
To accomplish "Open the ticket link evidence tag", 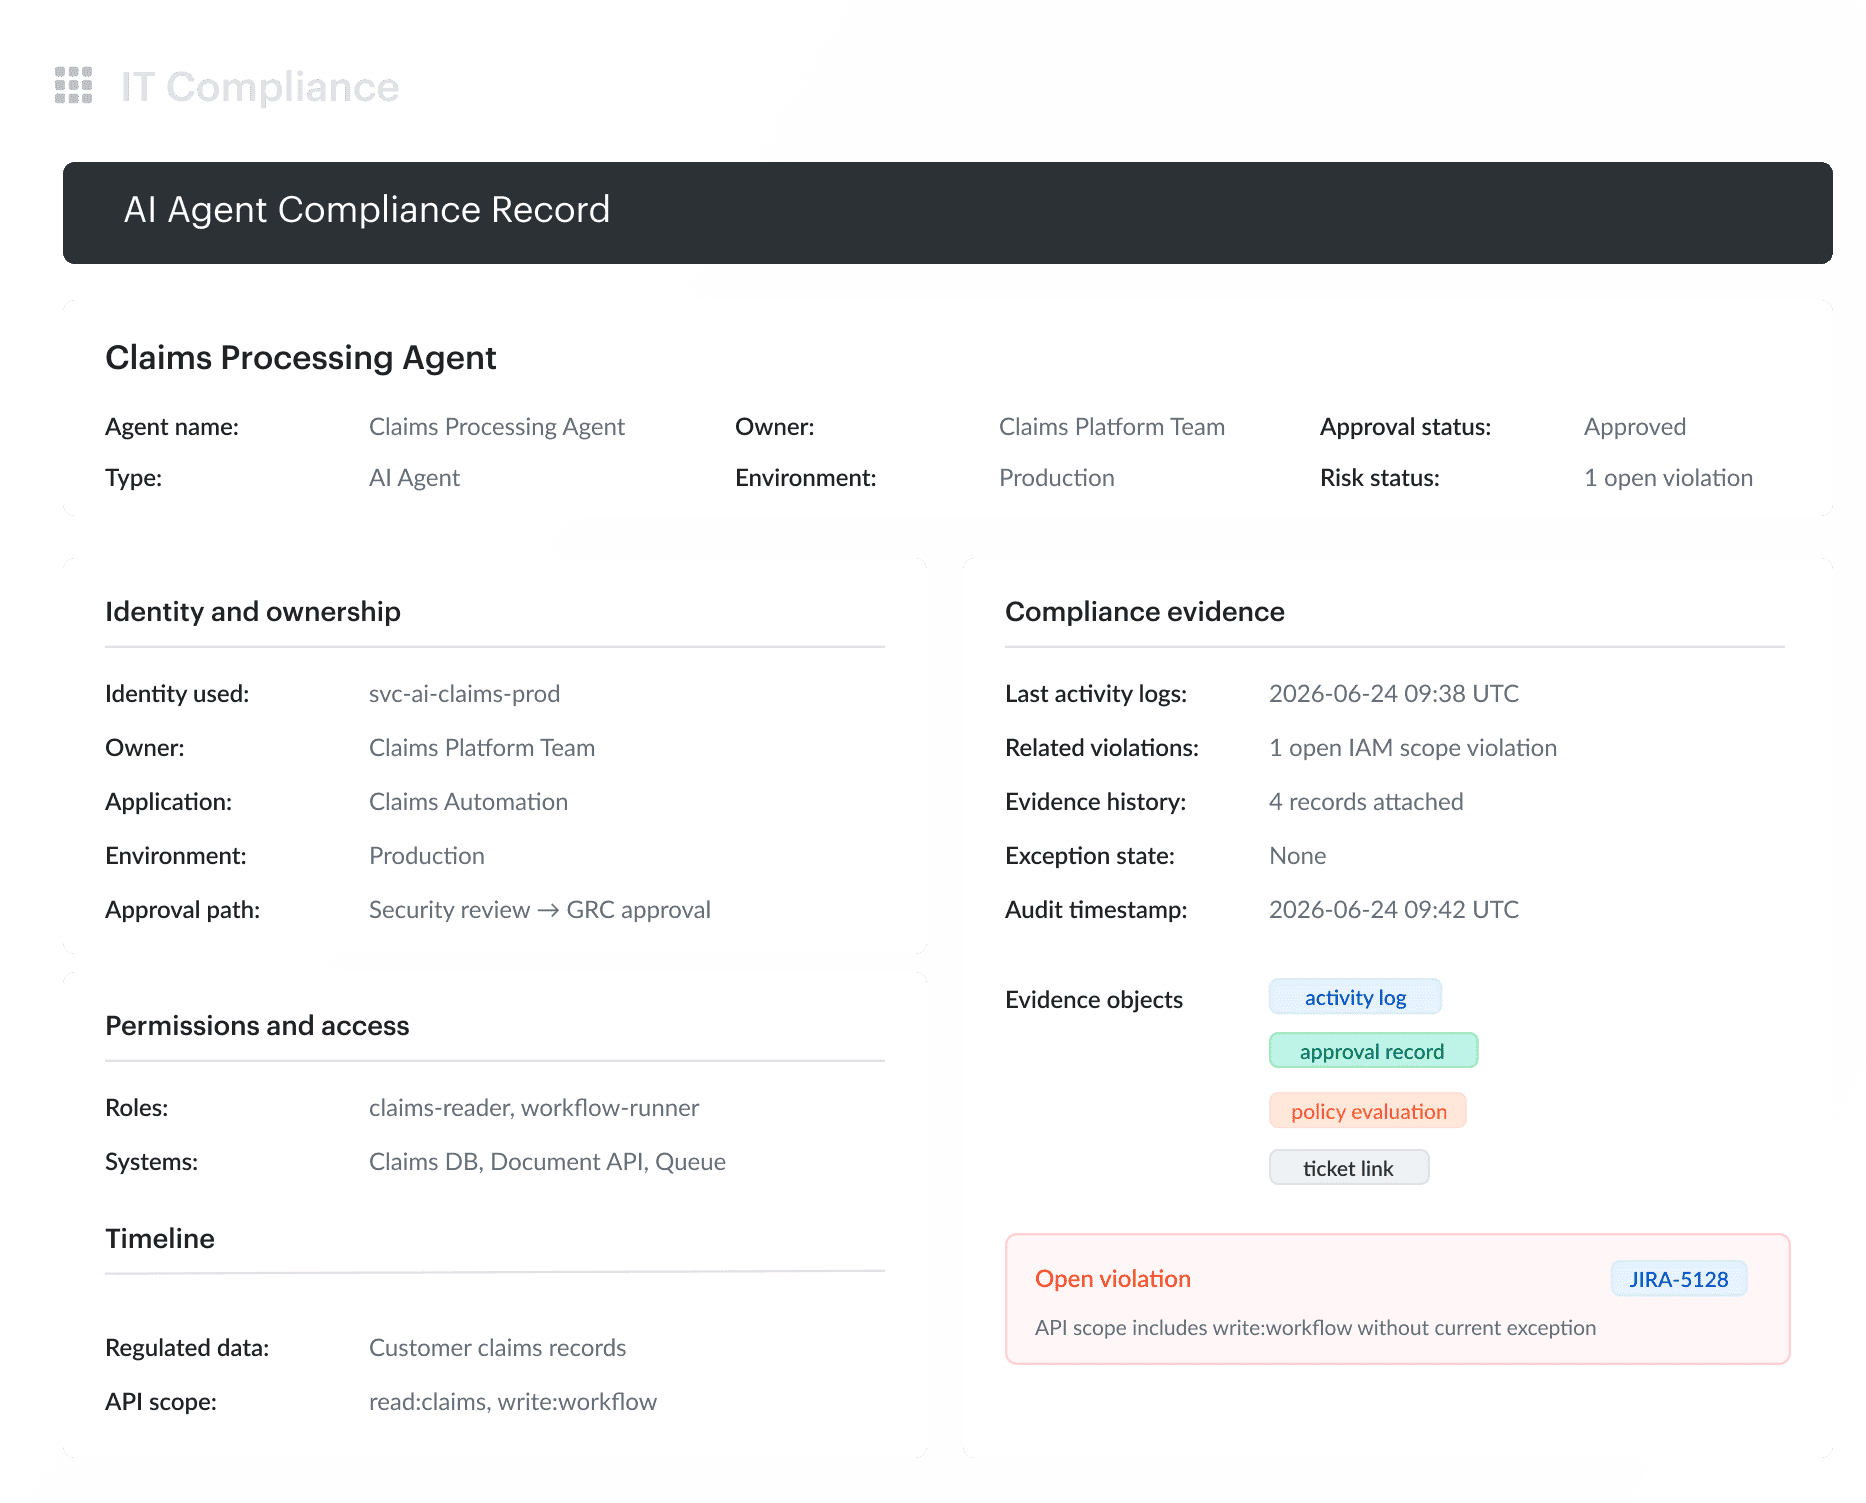I will click(x=1348, y=1168).
